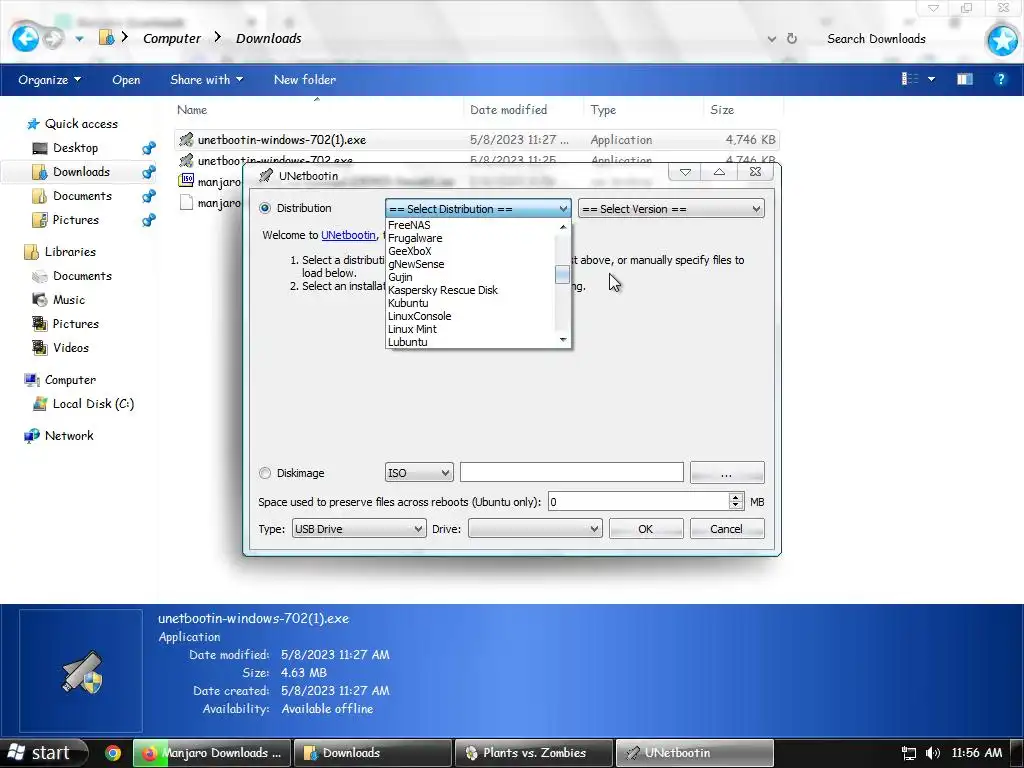
Task: Choose Frugalware from distribution list
Action: tap(415, 238)
